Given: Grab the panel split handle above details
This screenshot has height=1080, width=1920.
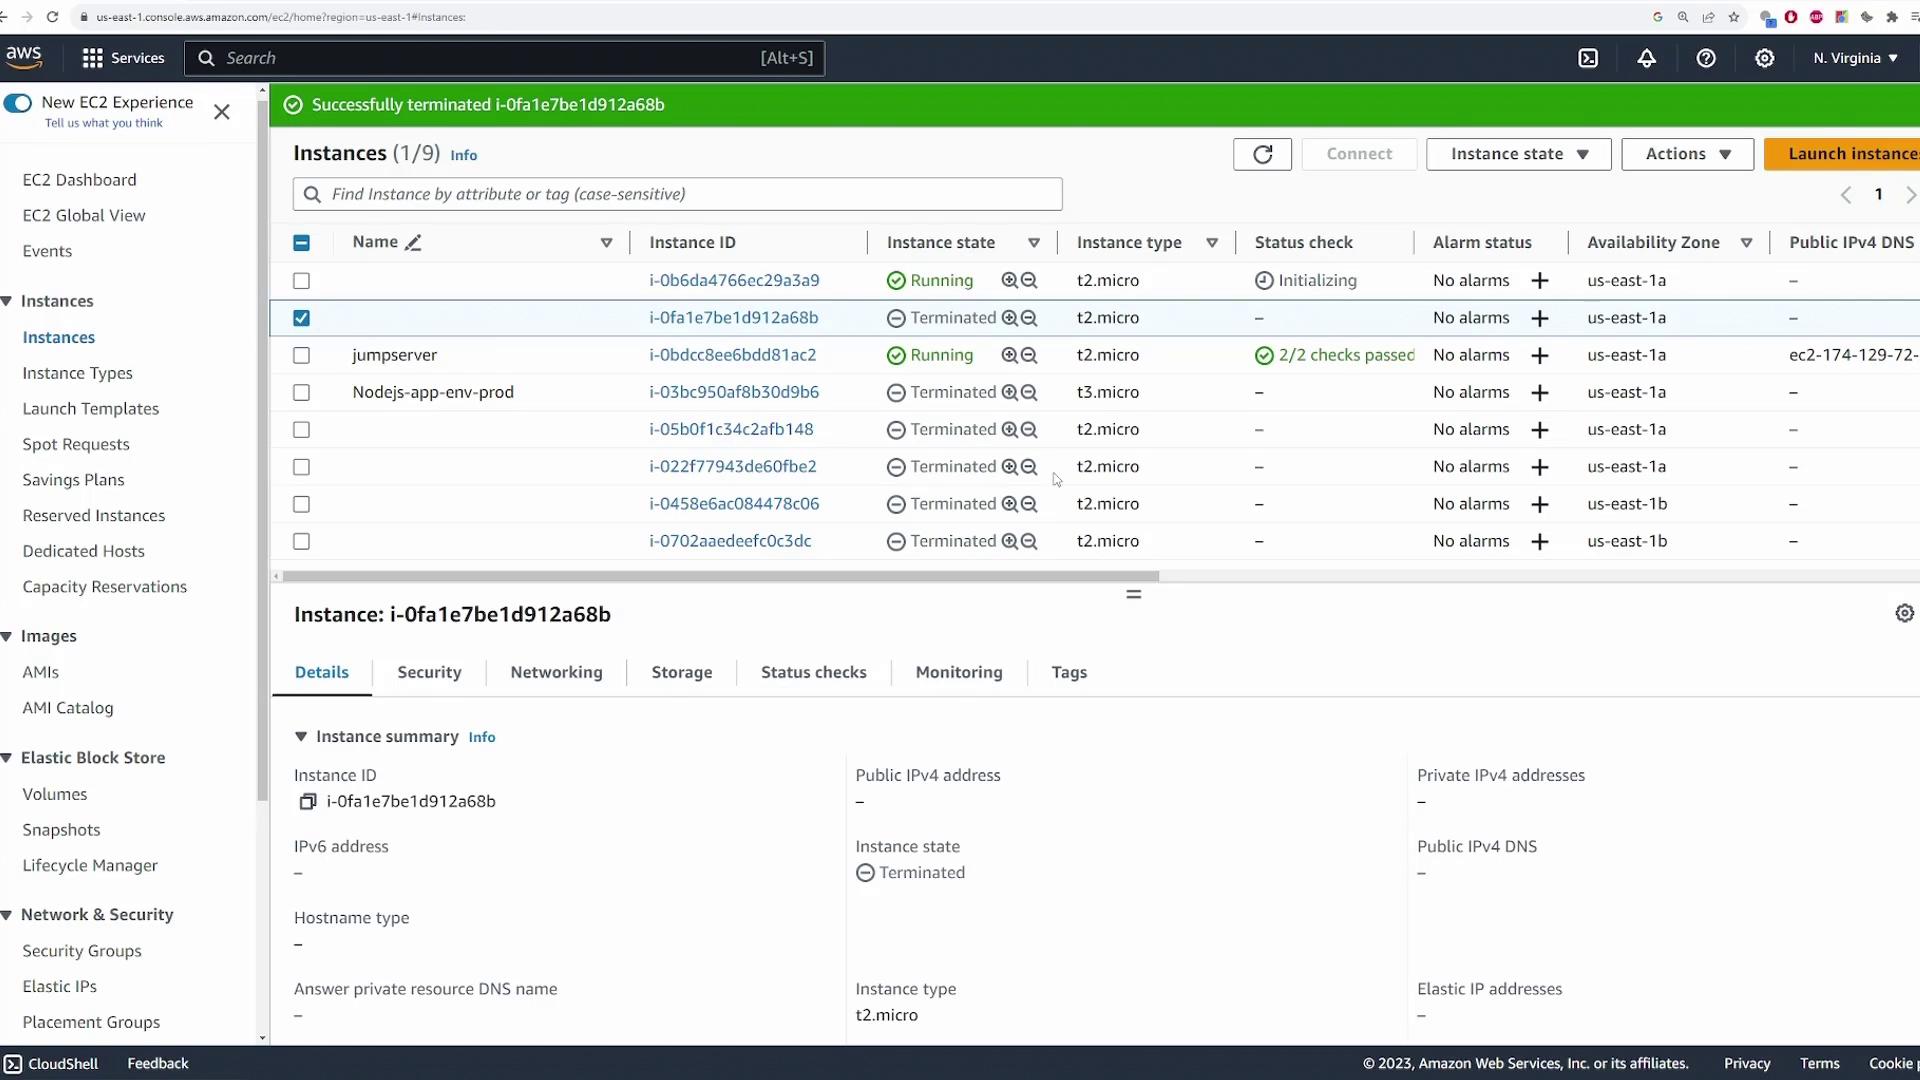Looking at the screenshot, I should pos(1133,595).
